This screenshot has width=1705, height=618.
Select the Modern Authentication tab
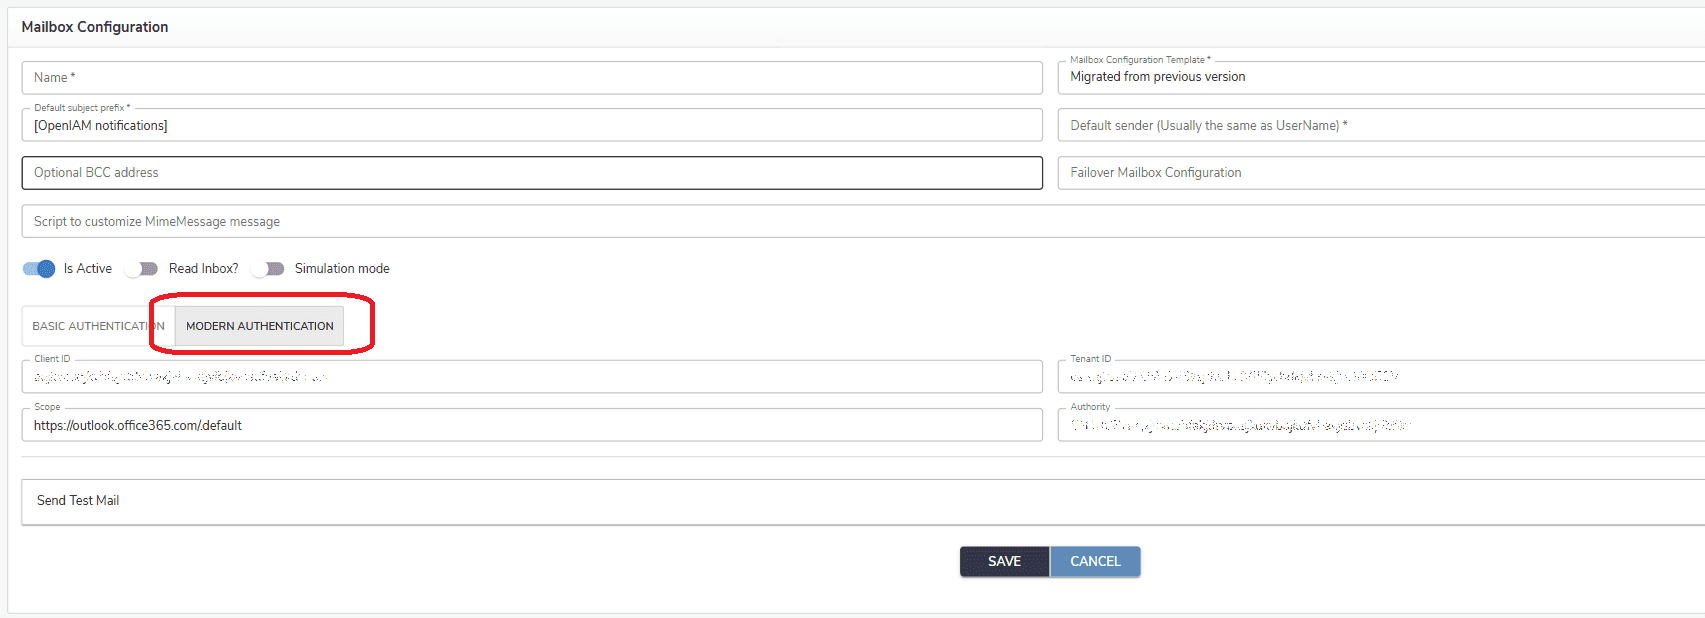[260, 326]
